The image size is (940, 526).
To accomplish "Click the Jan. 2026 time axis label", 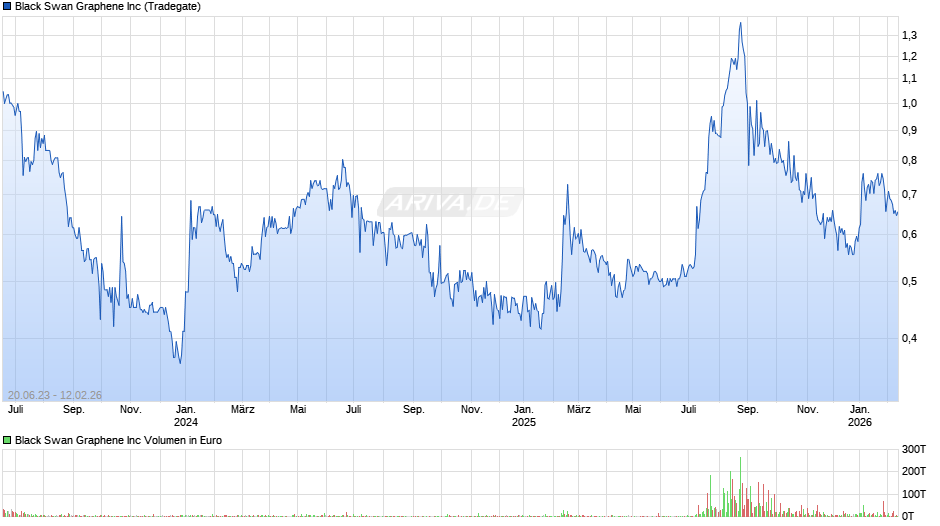I will tap(860, 416).
